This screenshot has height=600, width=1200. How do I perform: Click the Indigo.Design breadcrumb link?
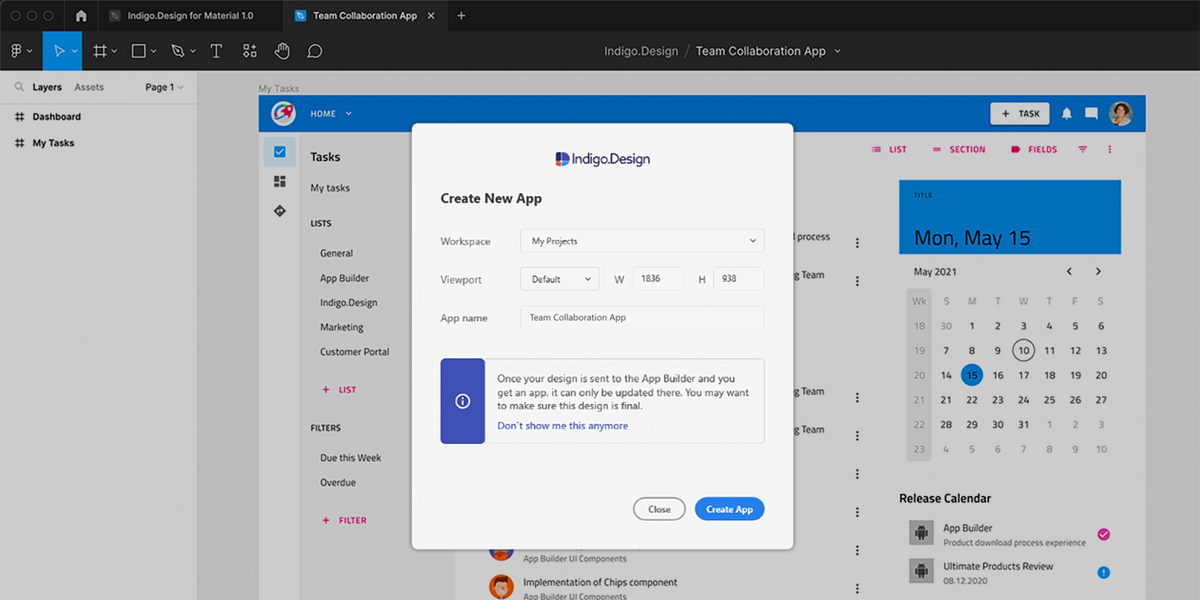[641, 51]
